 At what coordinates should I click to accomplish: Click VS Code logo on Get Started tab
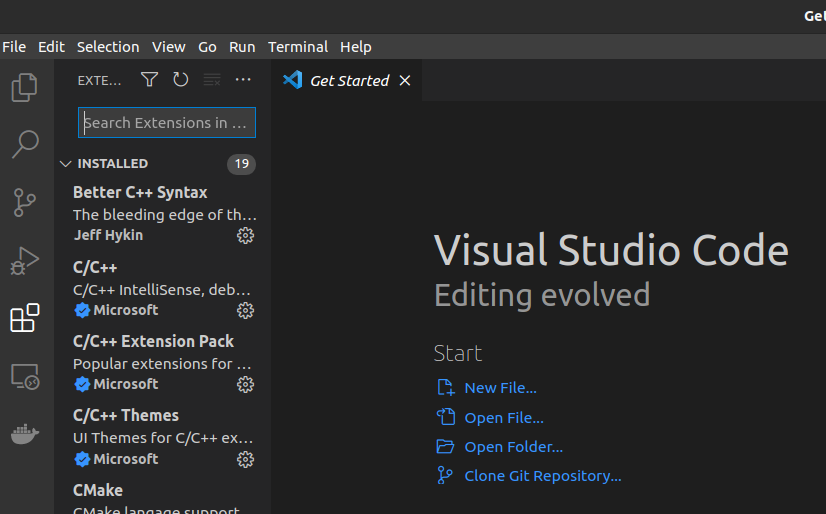[x=293, y=80]
